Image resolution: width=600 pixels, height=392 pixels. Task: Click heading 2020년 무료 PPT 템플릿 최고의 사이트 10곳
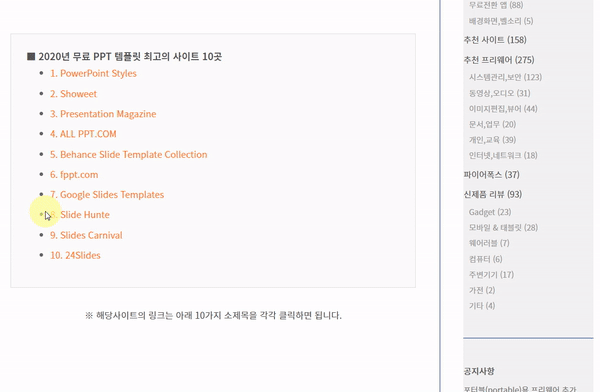click(124, 57)
